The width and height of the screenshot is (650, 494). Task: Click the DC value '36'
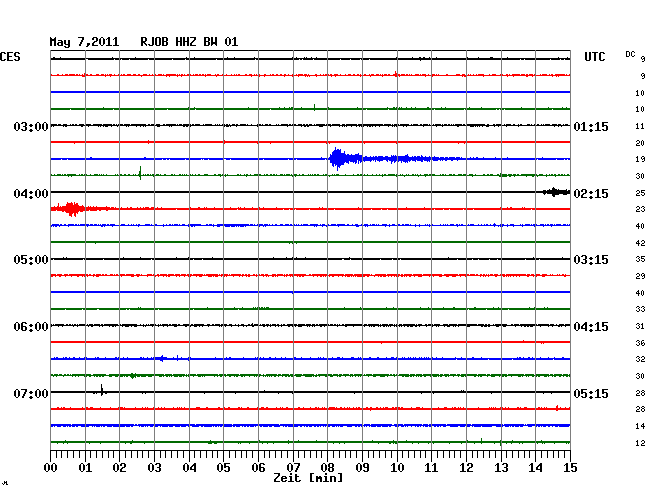(640, 343)
